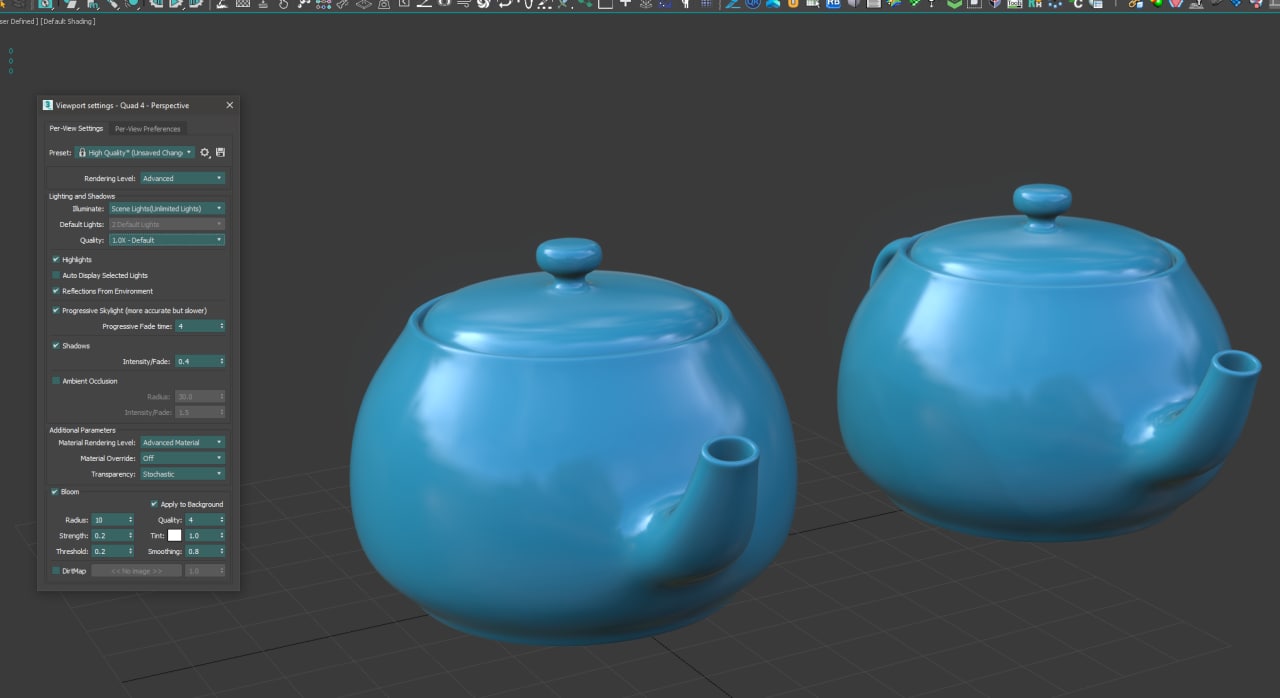Uncheck the Shadows checkbox

pos(56,345)
